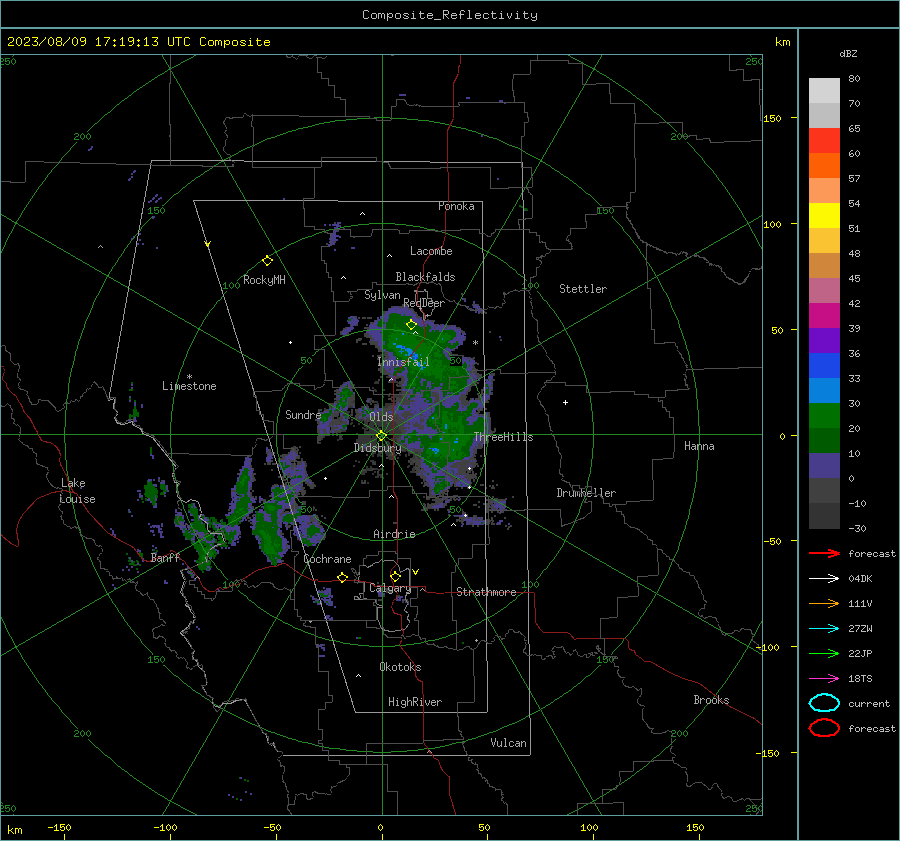Viewport: 900px width, 841px height.
Task: Click the Innisfail town label
Action: click(x=403, y=362)
